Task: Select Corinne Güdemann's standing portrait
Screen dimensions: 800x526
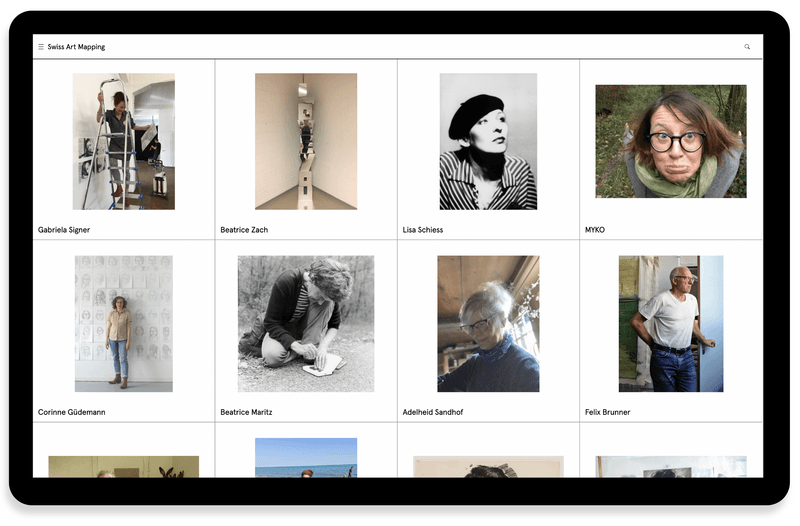Action: (123, 323)
